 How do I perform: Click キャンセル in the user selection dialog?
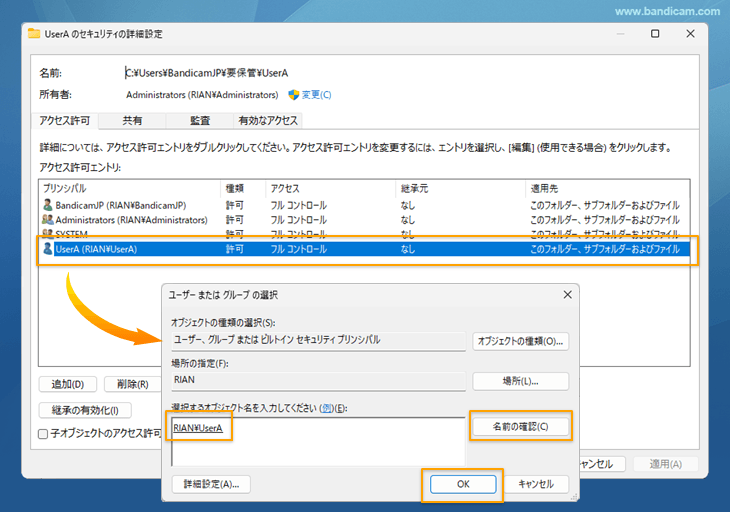tap(536, 484)
